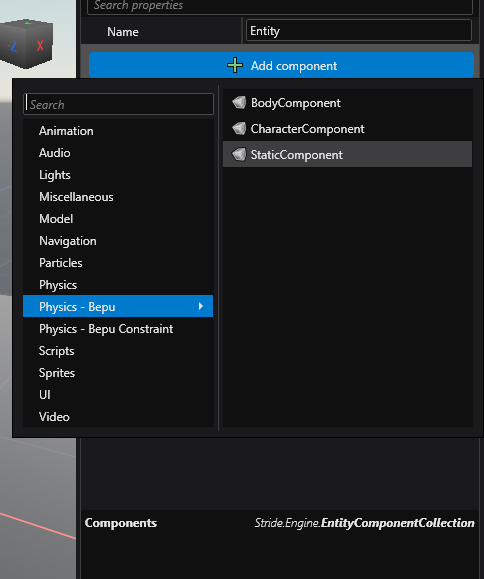
Task: Click the X axis face of the view cube
Action: tap(40, 46)
